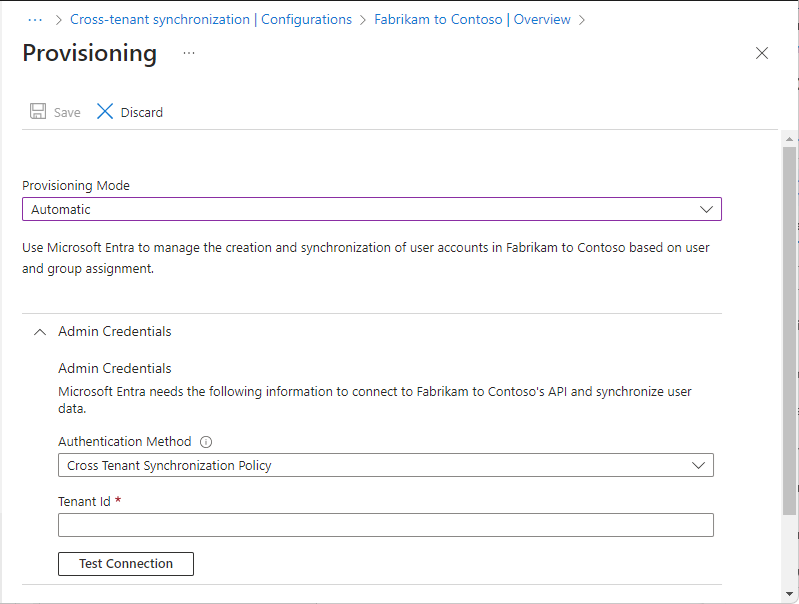Open the ellipsis menu beside Provisioning title

[189, 54]
